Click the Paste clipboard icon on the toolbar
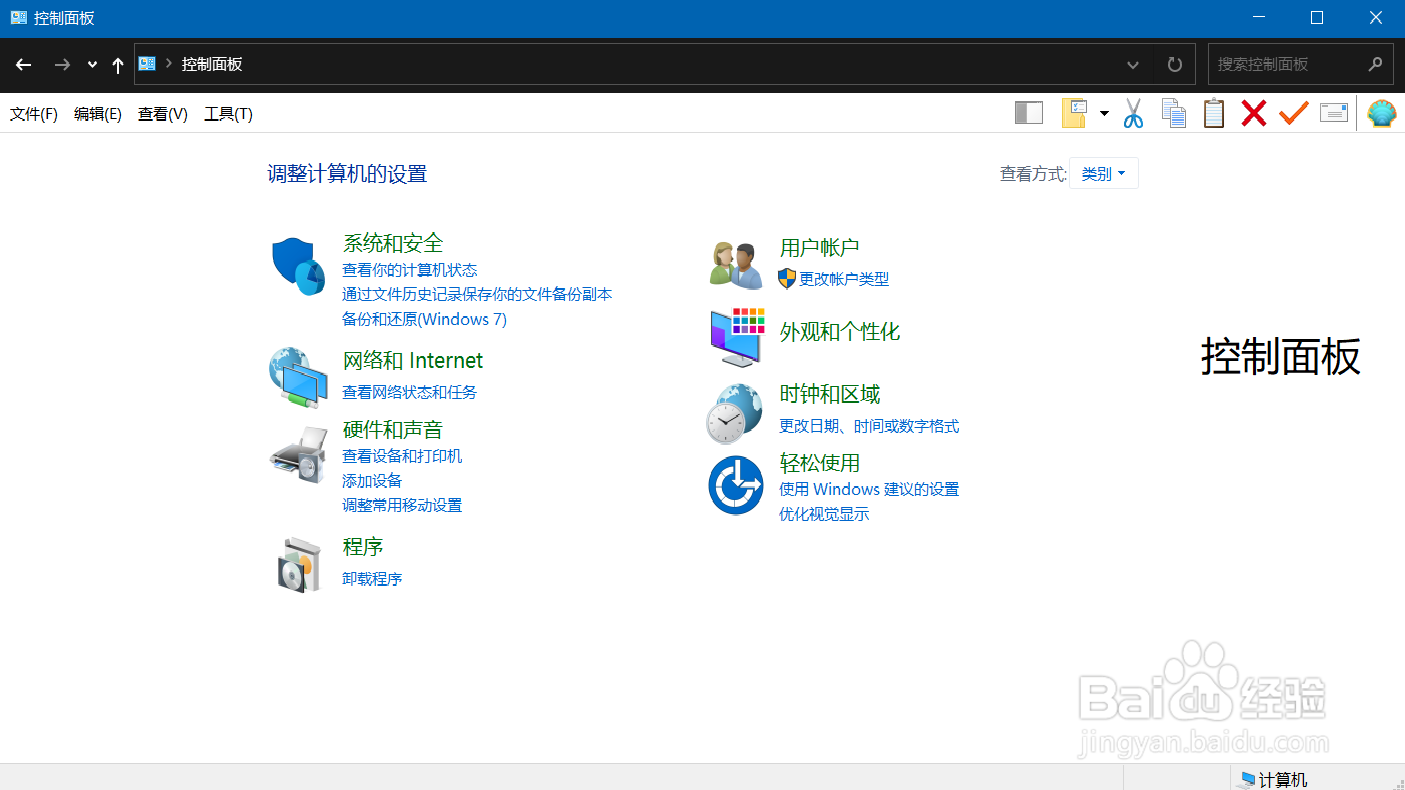 tap(1213, 113)
